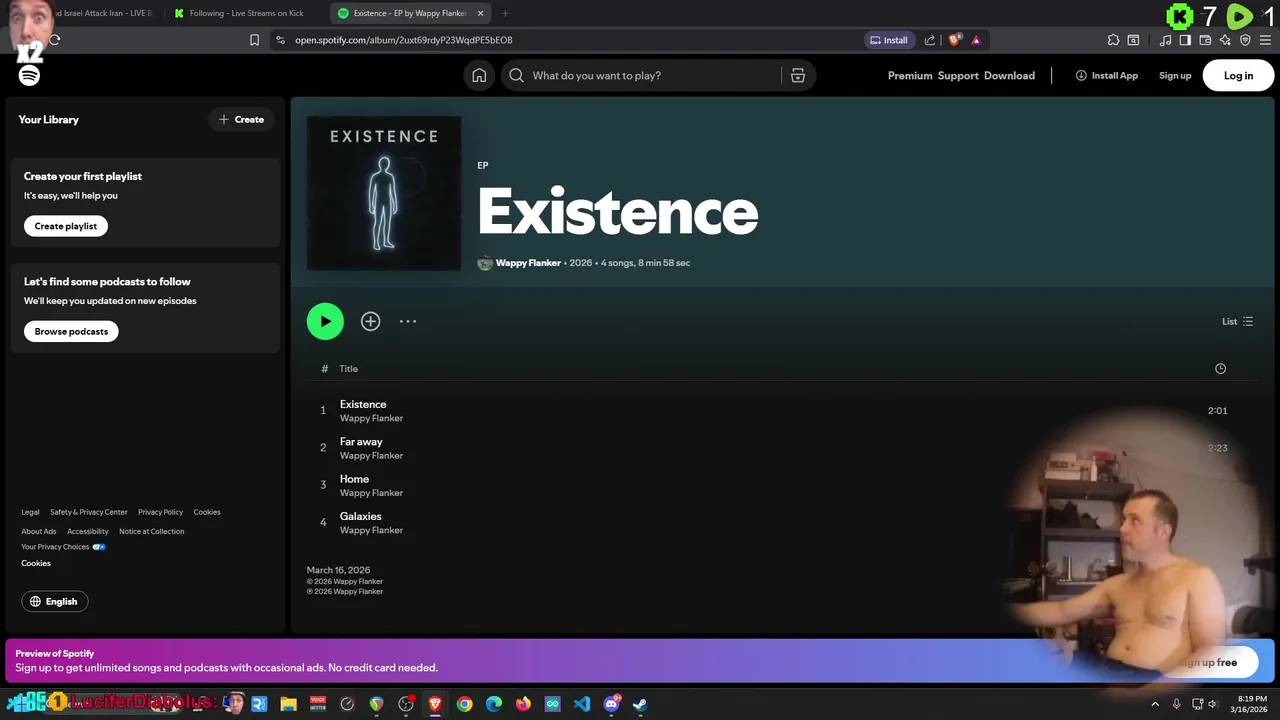This screenshot has height=720, width=1280.
Task: Toggle the browser sidebar panel
Action: tap(1185, 40)
